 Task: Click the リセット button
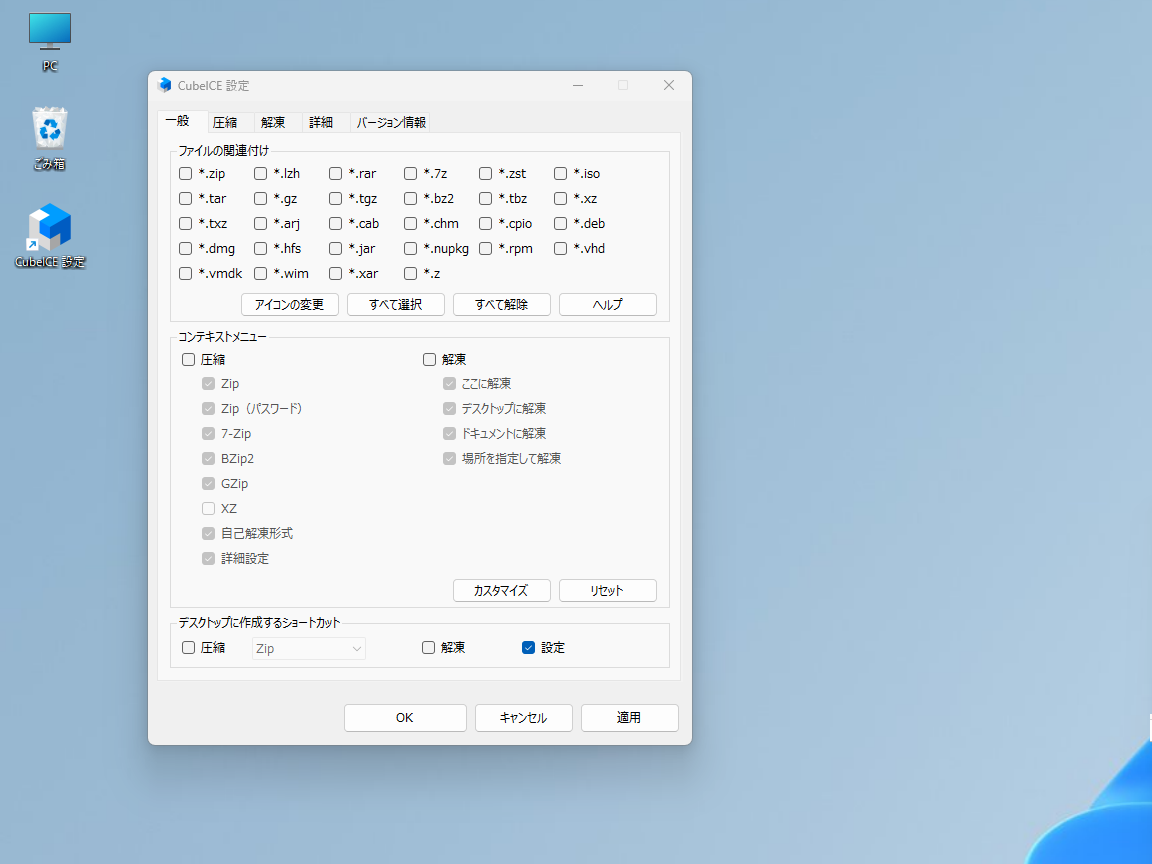point(608,590)
